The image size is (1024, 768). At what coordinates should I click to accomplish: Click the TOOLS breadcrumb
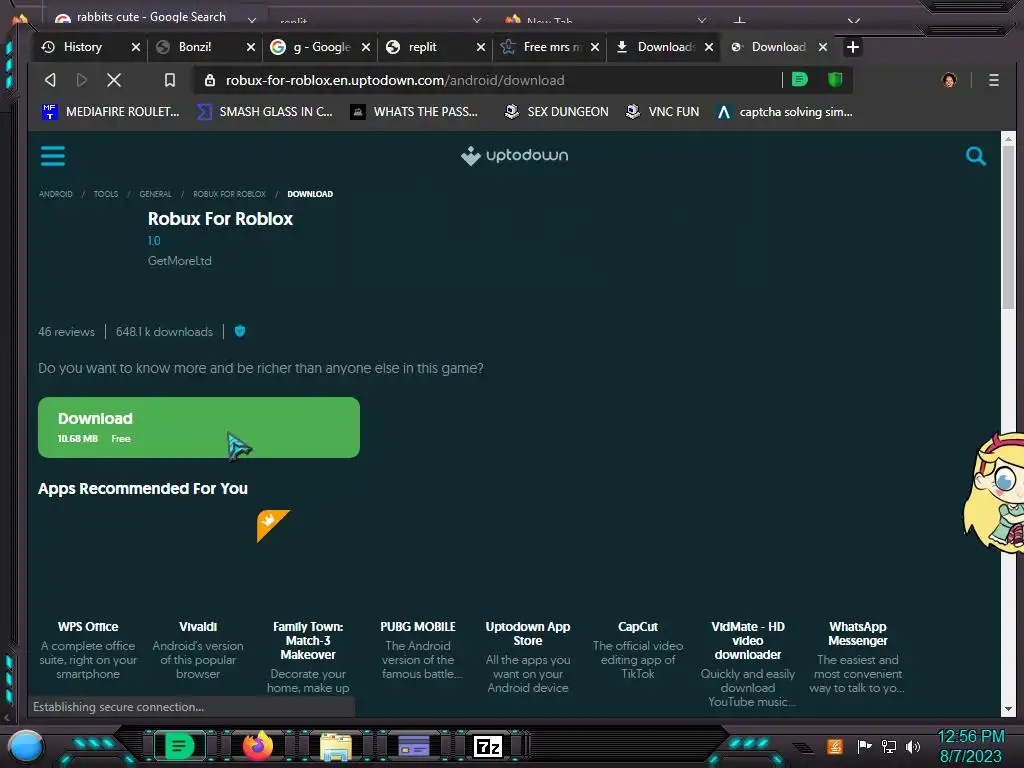[x=106, y=194]
